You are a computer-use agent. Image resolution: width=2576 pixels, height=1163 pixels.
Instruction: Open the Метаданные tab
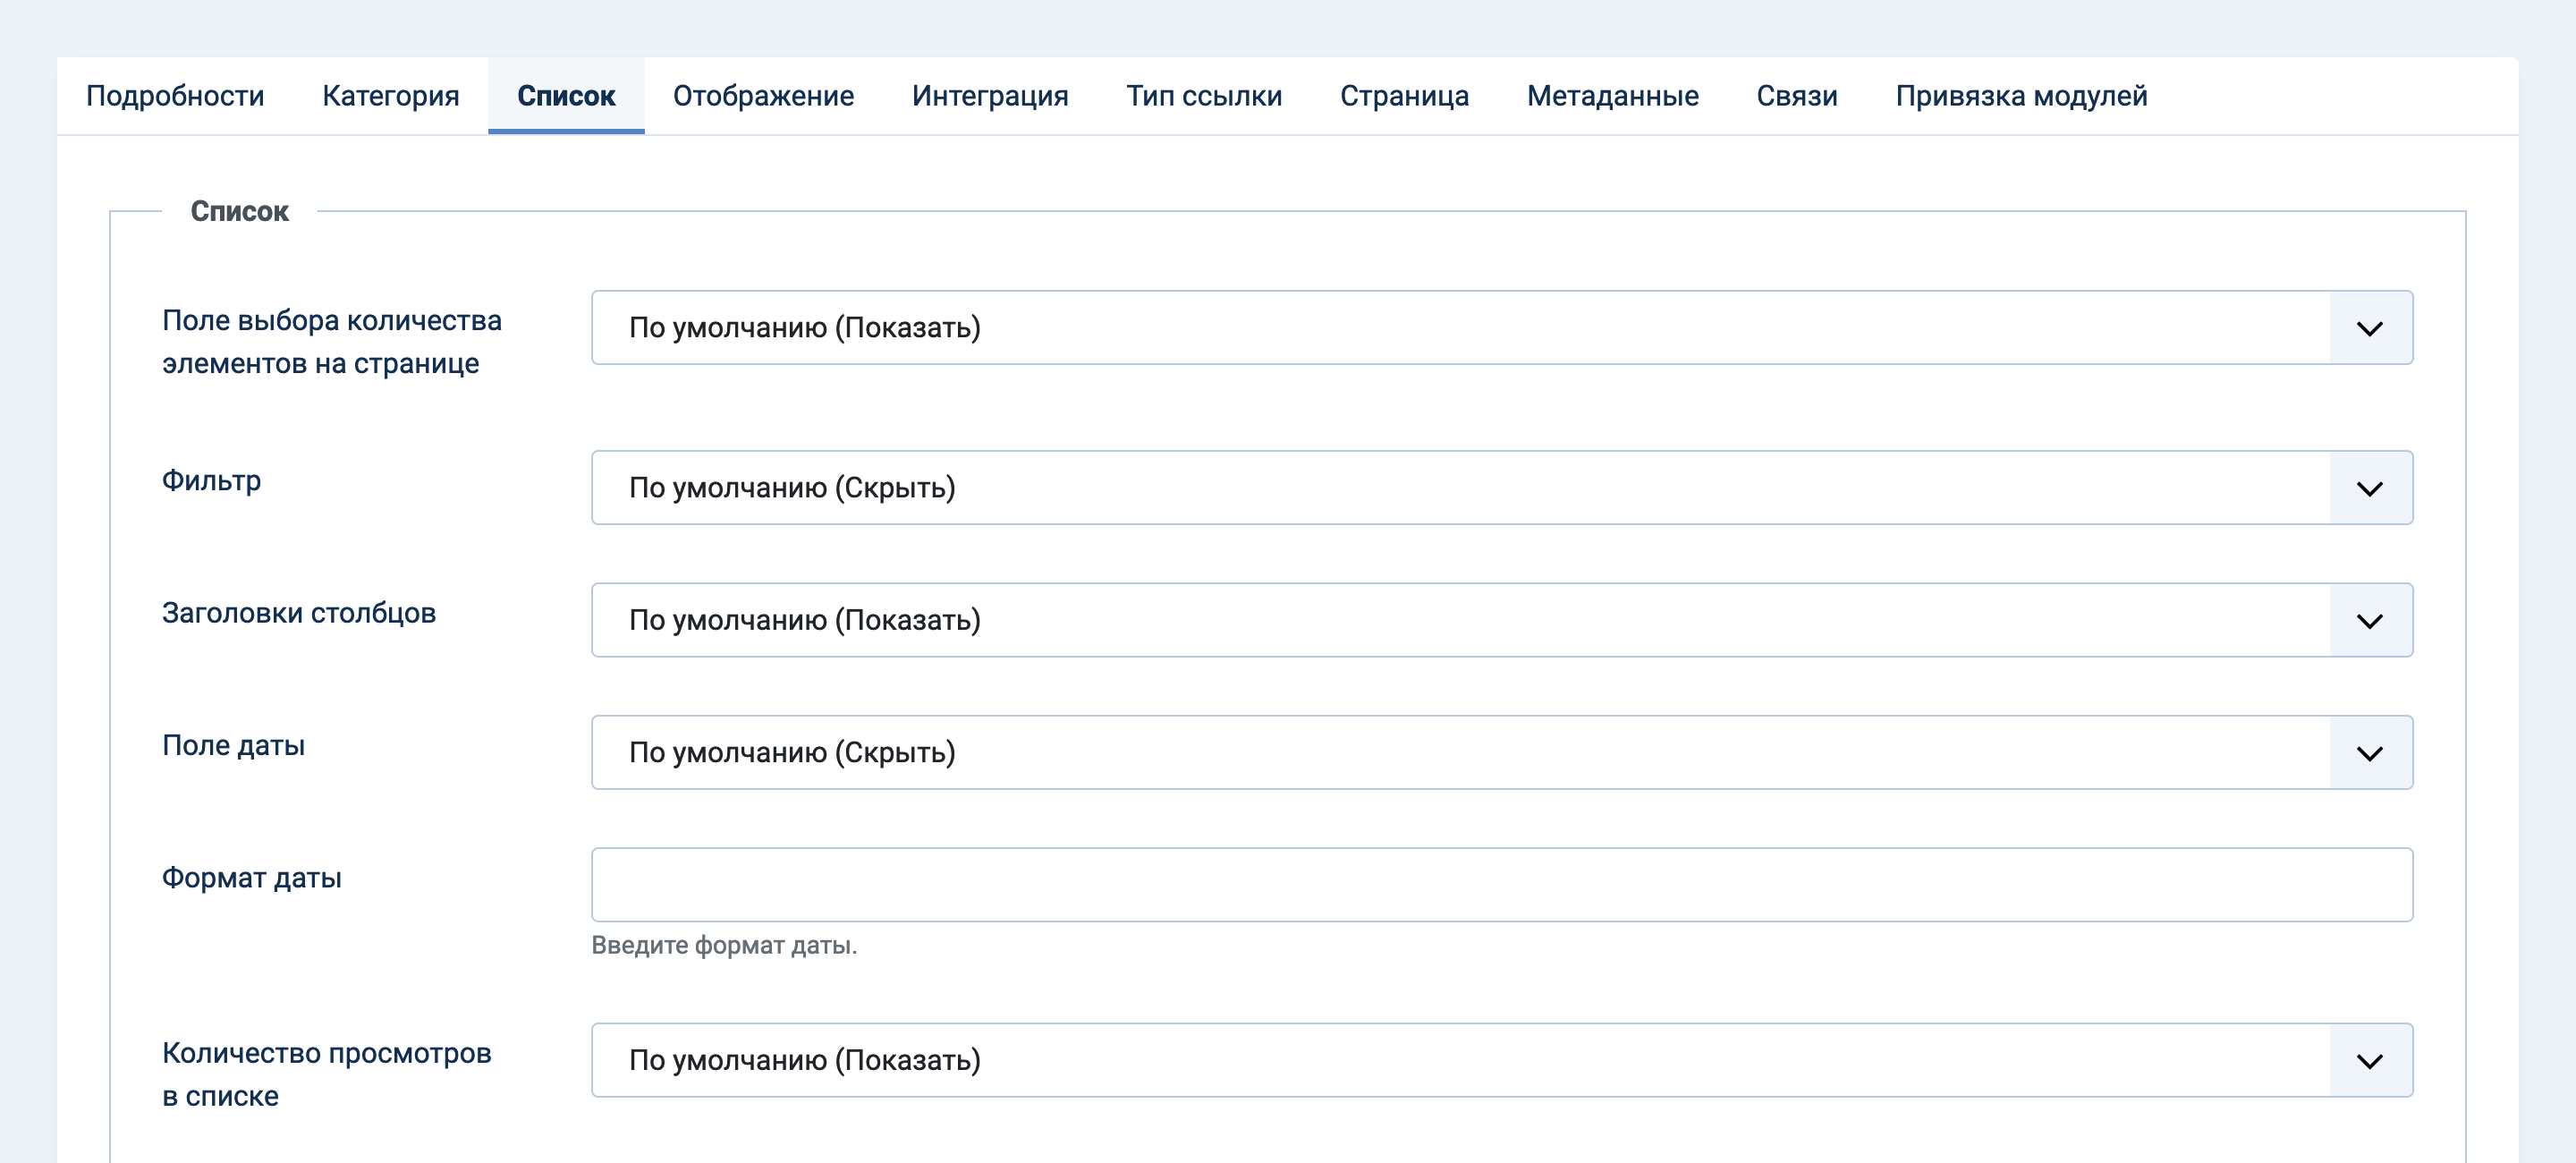pos(1612,96)
